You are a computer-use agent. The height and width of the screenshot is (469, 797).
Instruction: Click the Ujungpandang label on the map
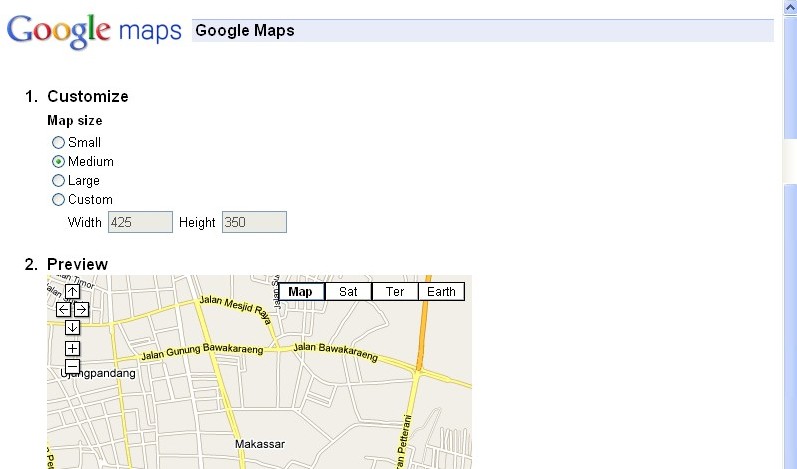tap(98, 373)
